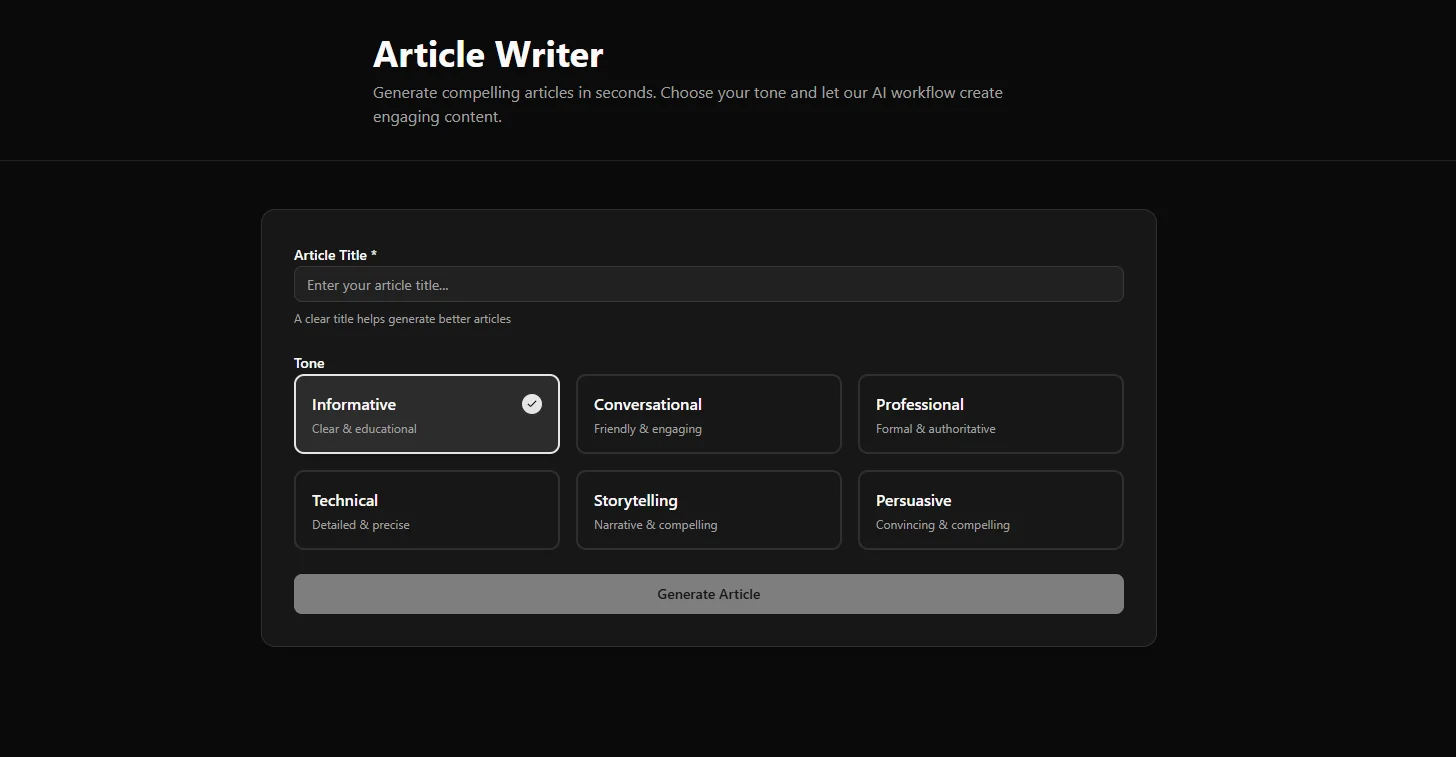1456x757 pixels.
Task: Pick the Persuasive tone option
Action: point(991,510)
